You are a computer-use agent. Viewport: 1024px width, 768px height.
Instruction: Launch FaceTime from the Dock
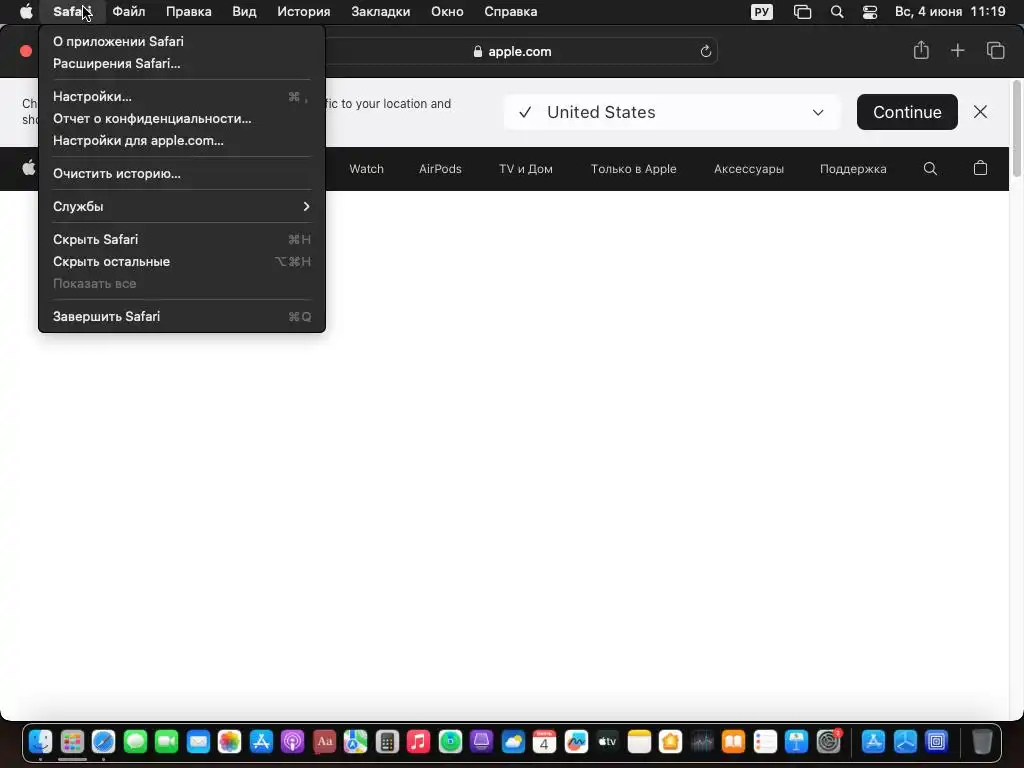[x=167, y=741]
